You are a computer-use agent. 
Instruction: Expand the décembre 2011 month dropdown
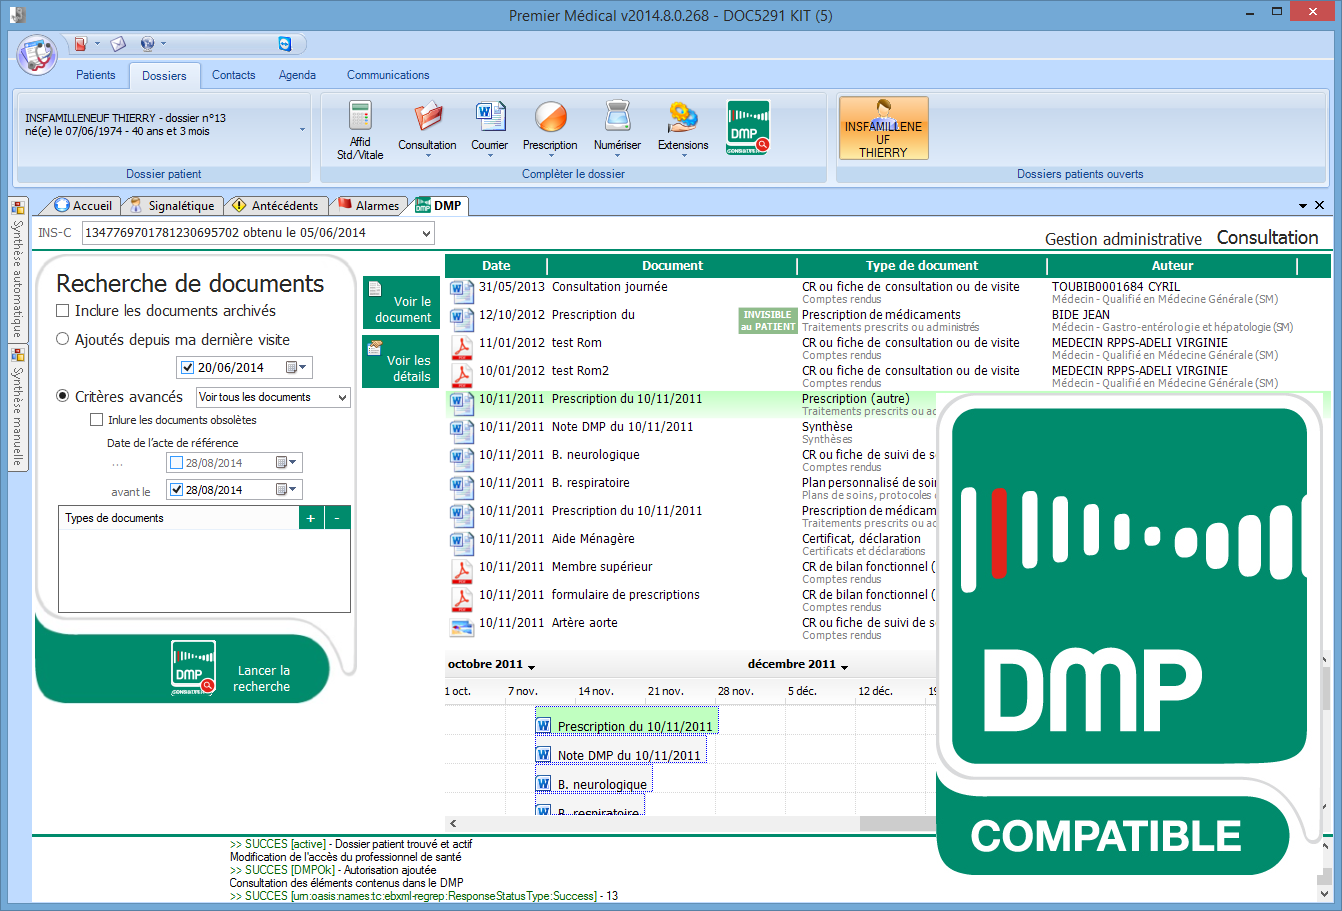pos(844,666)
